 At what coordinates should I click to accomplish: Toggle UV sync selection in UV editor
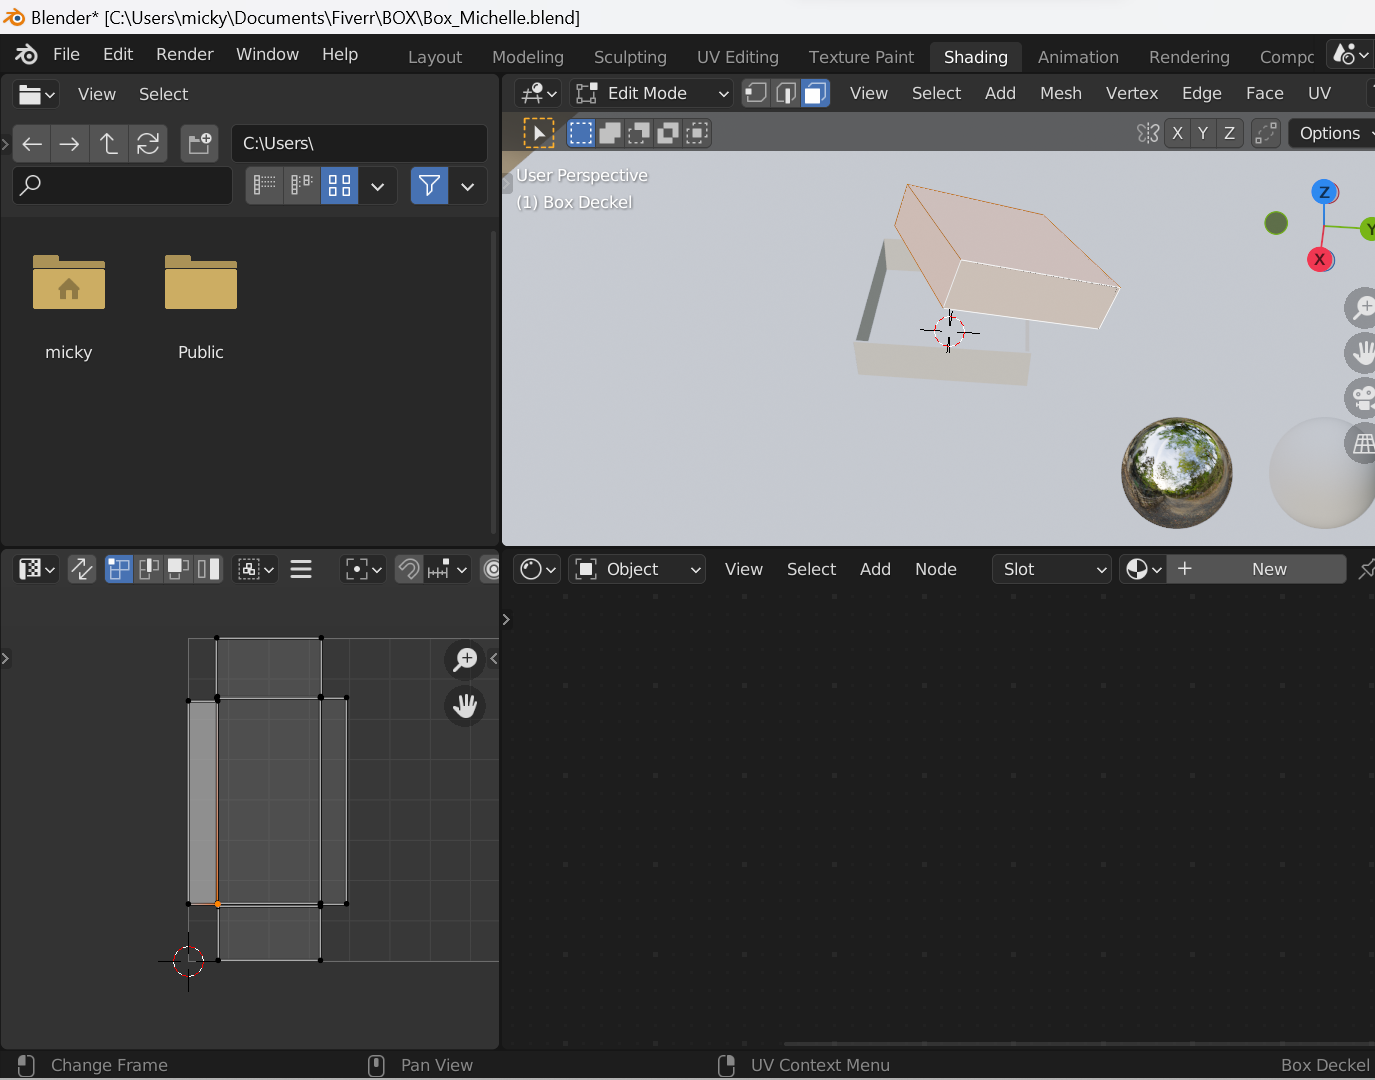click(81, 569)
